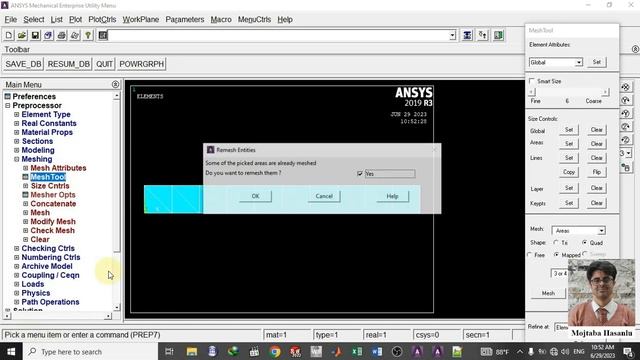
Task: Open the Select menu
Action: [34, 20]
